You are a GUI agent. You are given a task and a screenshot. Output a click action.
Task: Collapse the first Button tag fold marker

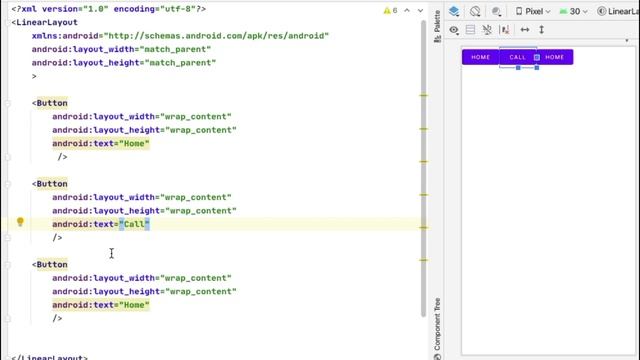(7, 104)
